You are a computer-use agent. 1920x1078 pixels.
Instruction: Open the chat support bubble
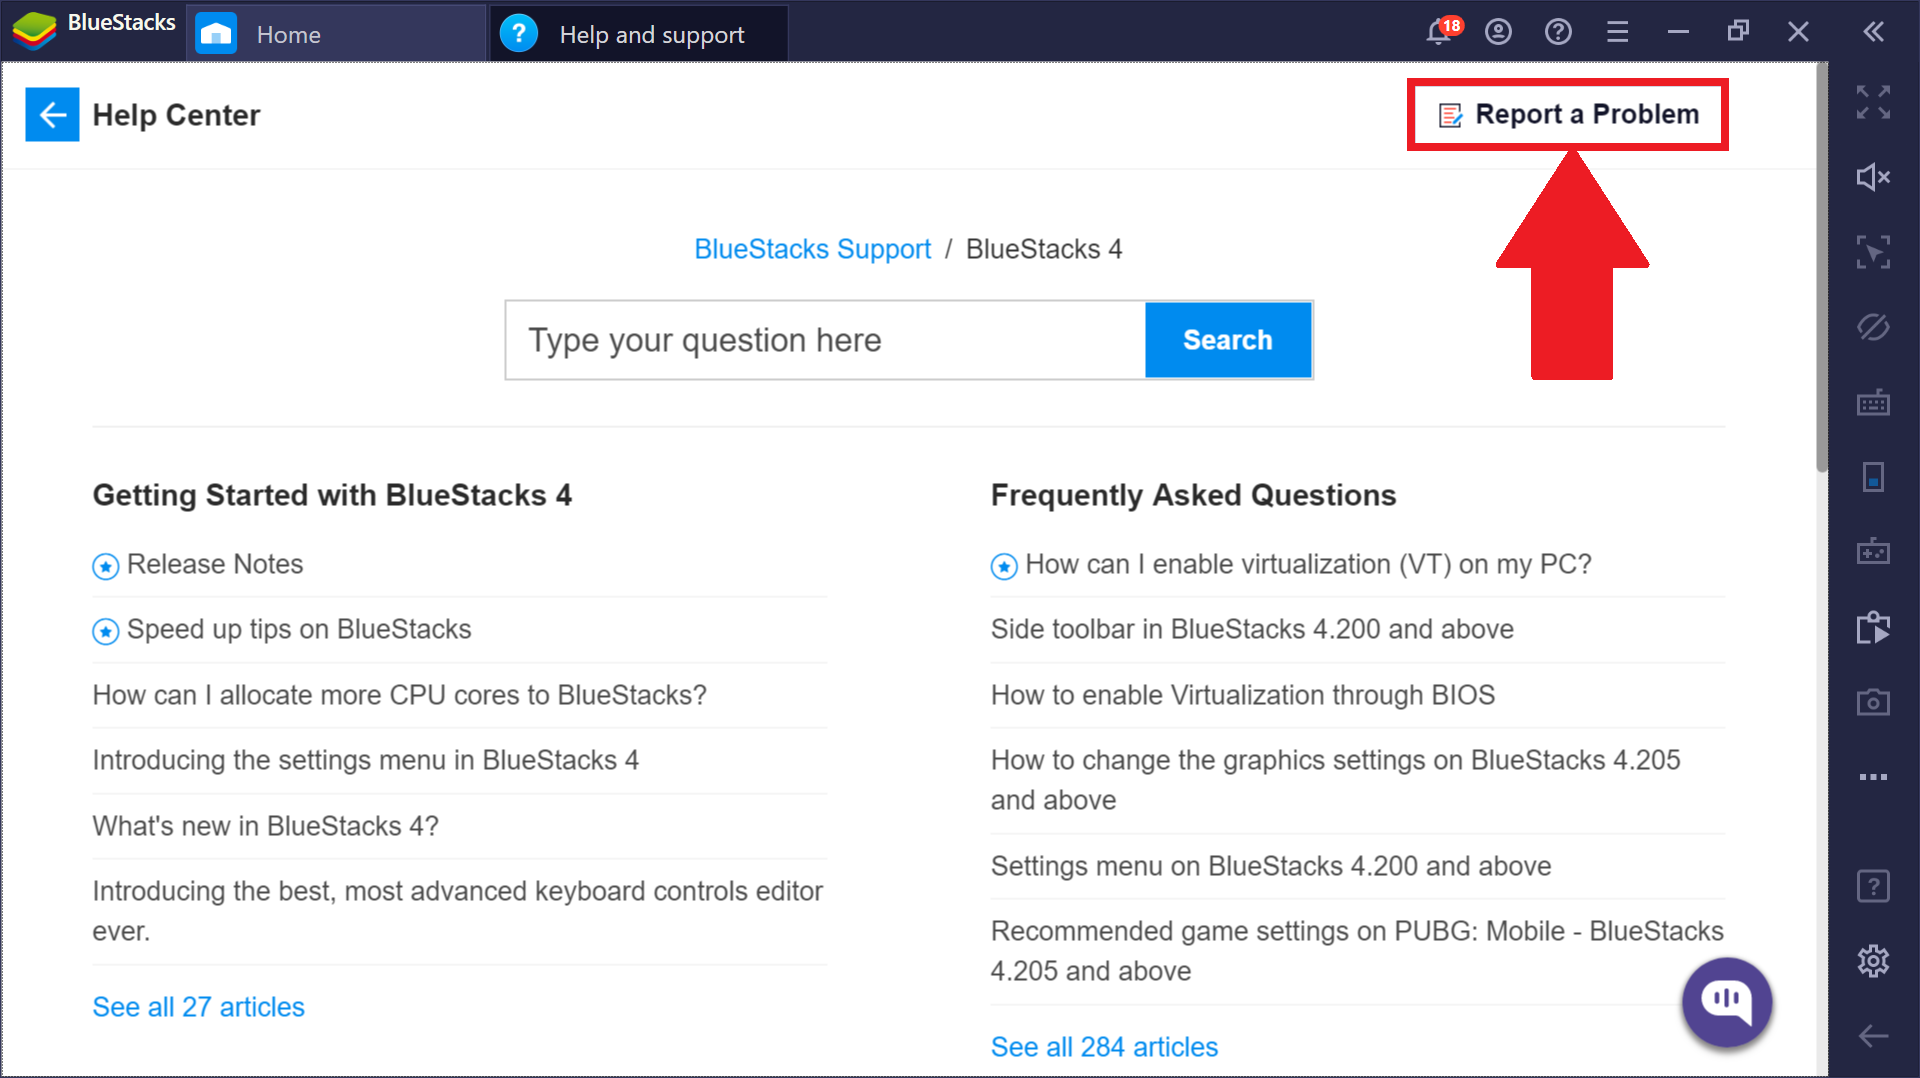1727,1002
